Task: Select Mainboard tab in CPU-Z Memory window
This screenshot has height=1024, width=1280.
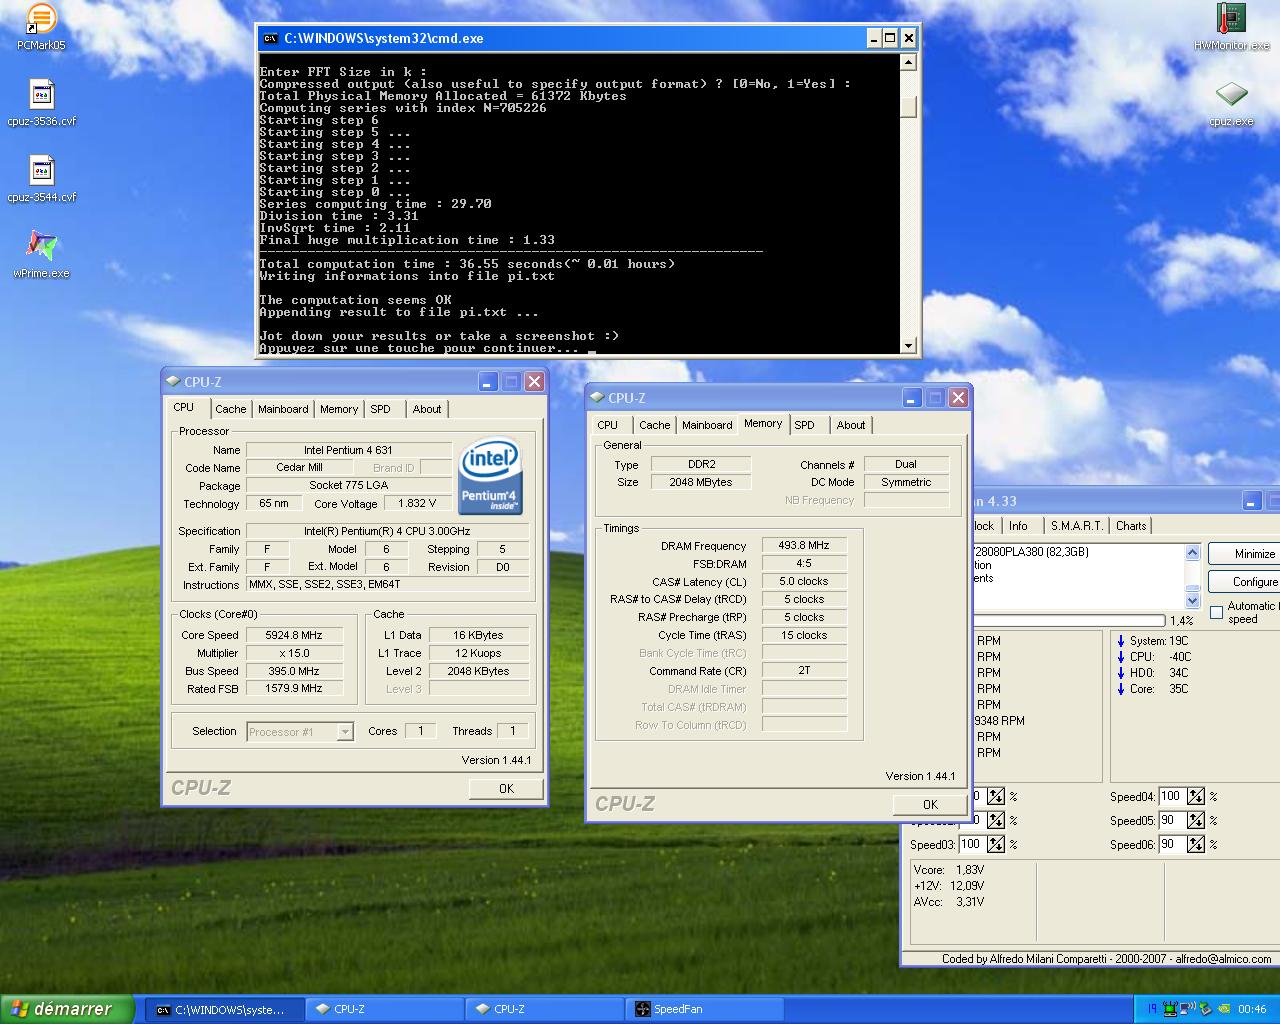Action: 707,425
